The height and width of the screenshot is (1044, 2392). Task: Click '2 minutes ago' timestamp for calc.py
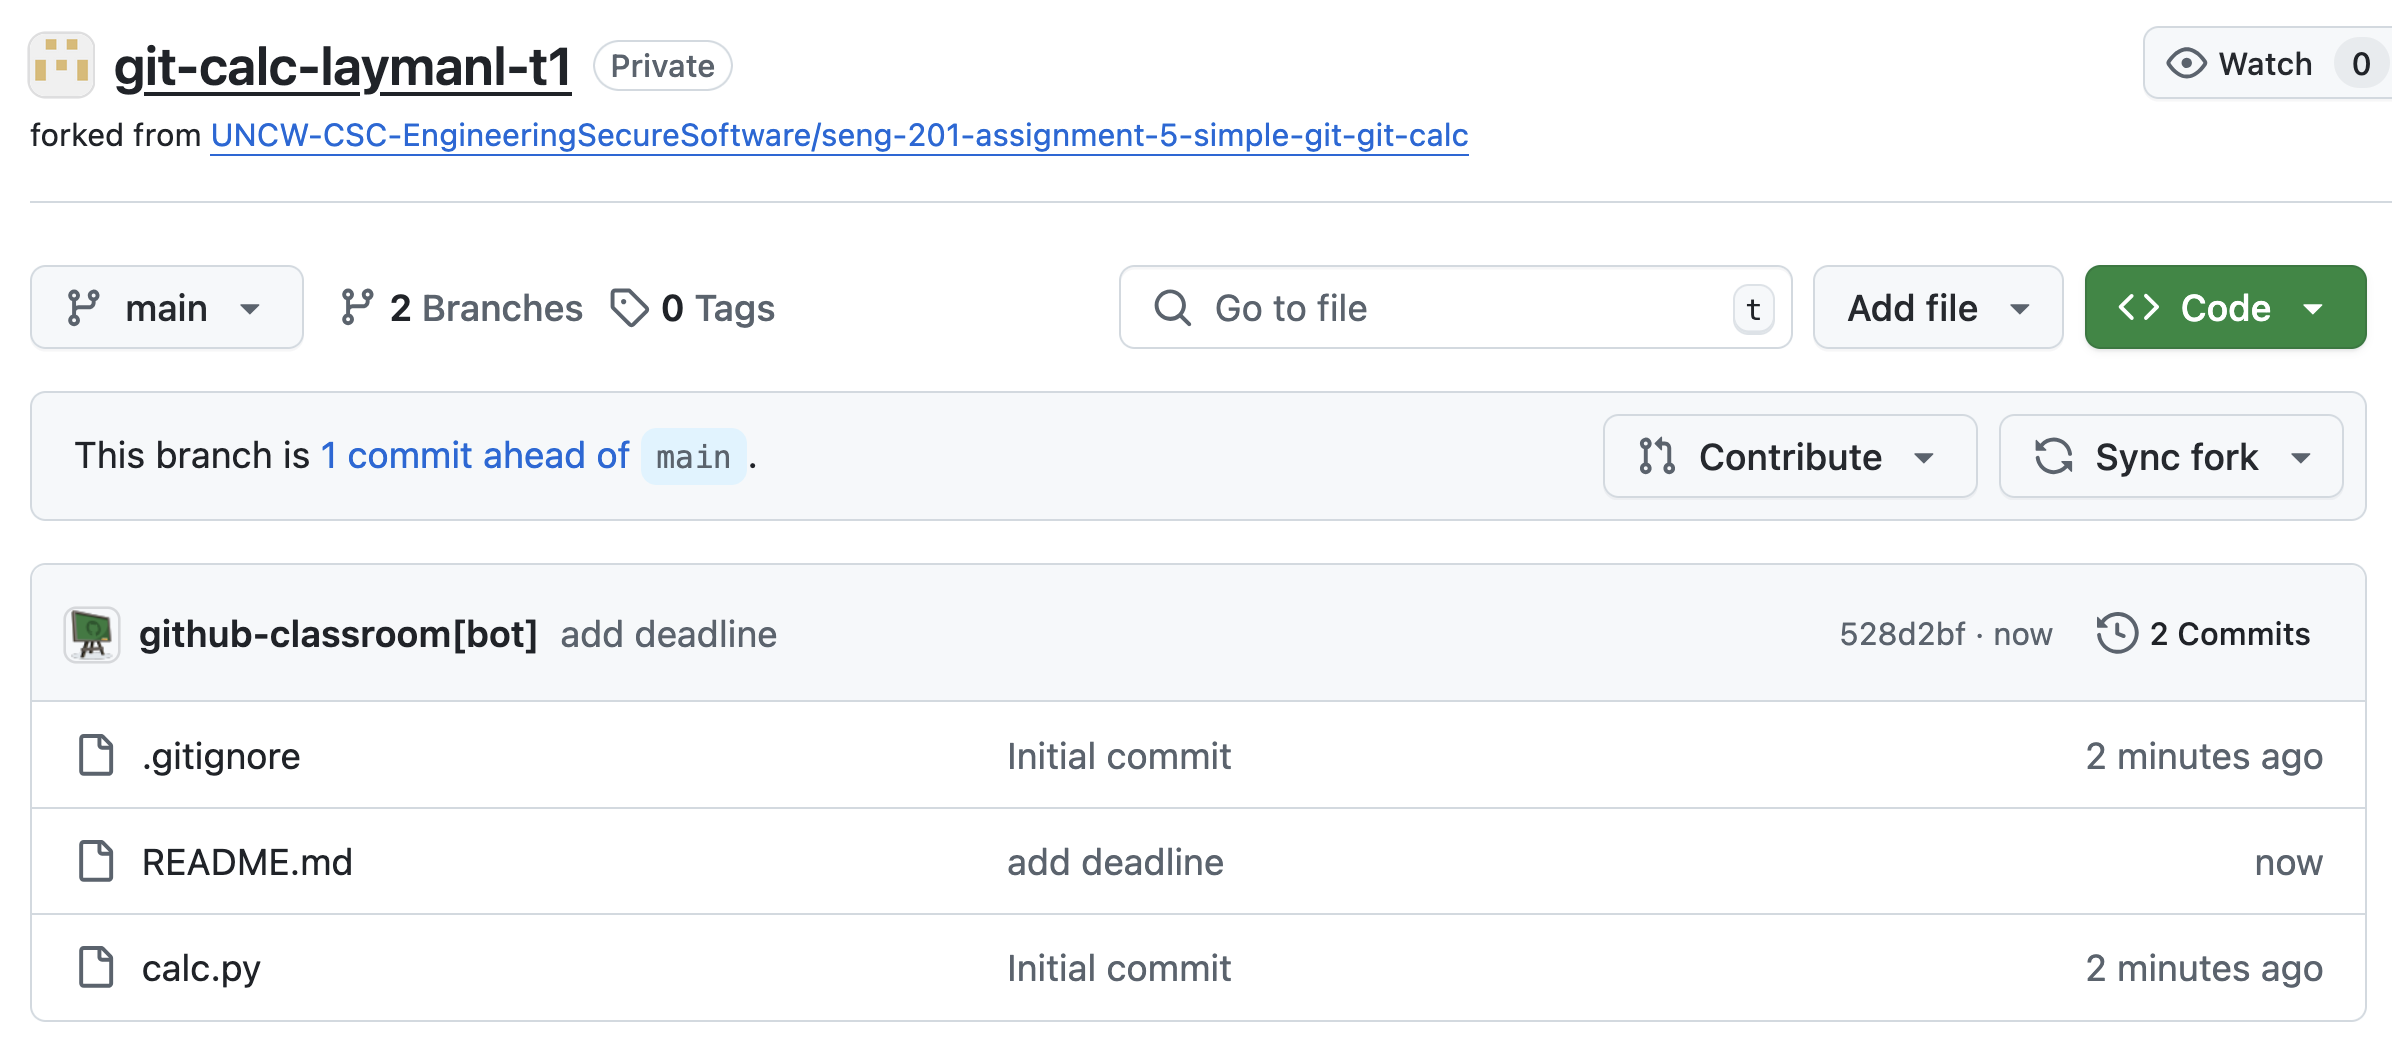coord(2204,968)
